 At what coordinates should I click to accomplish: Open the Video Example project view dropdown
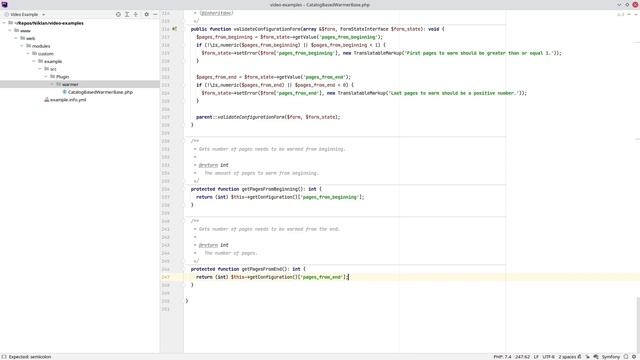24,14
